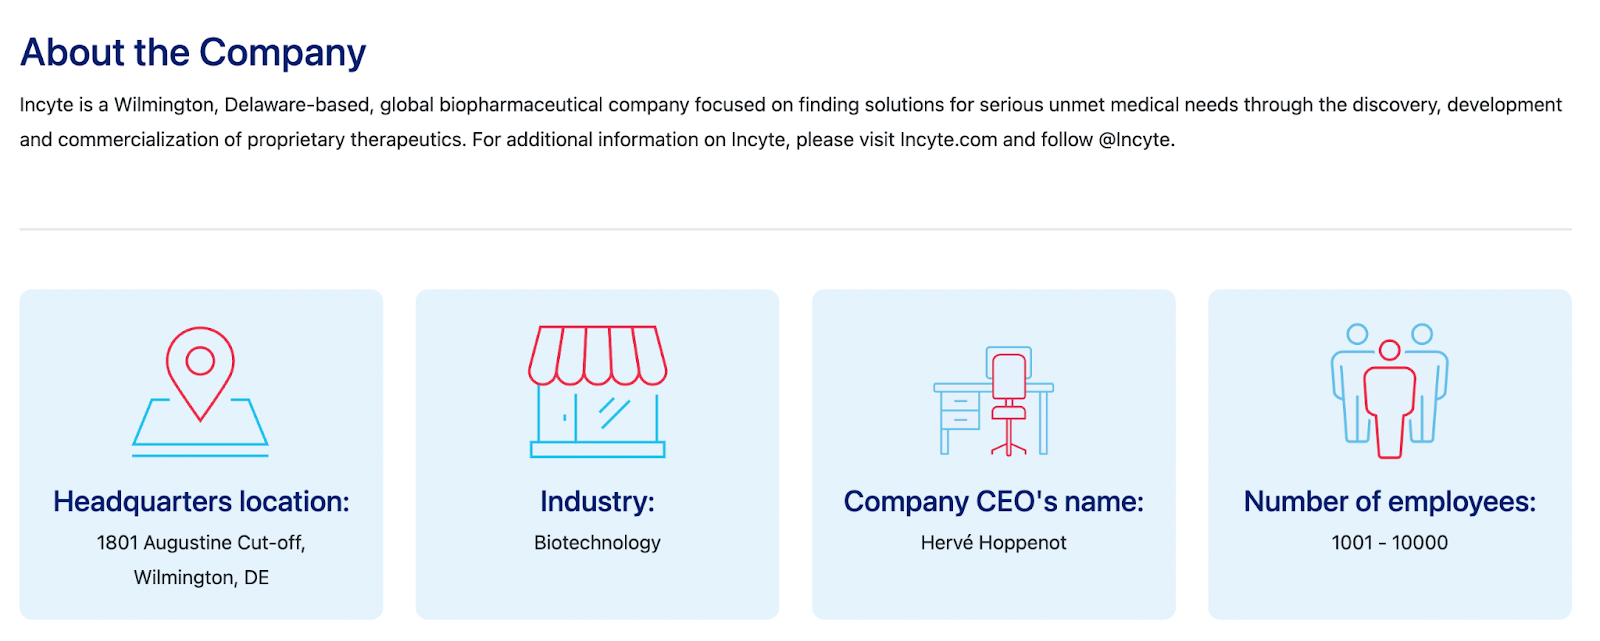Screen dimensions: 1600x641
Task: Click the red person figure in employees icon
Action: 1389,399
